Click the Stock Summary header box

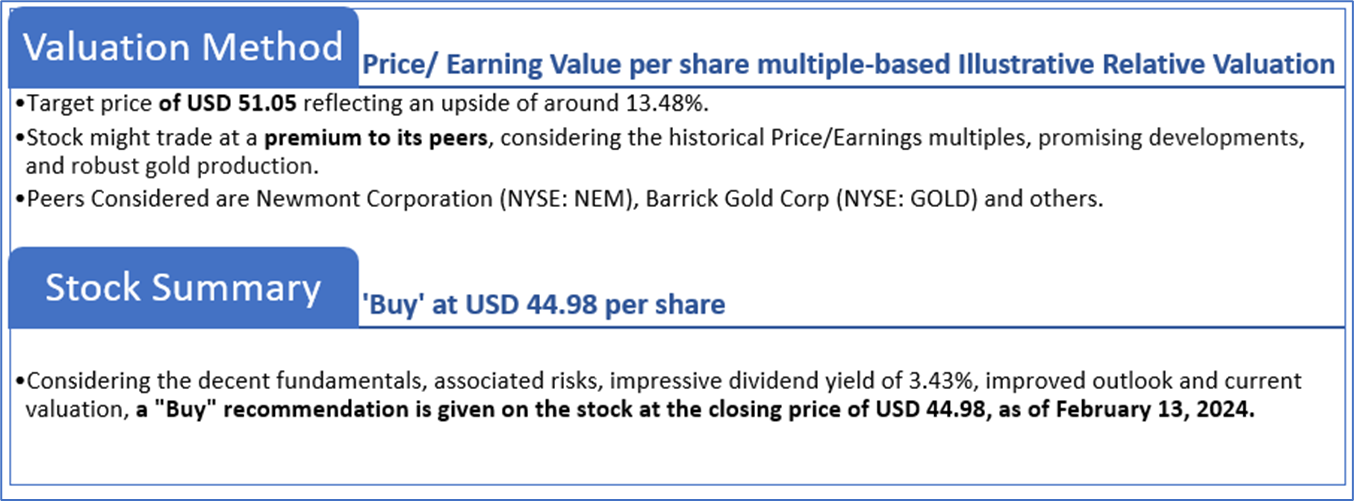[x=183, y=287]
